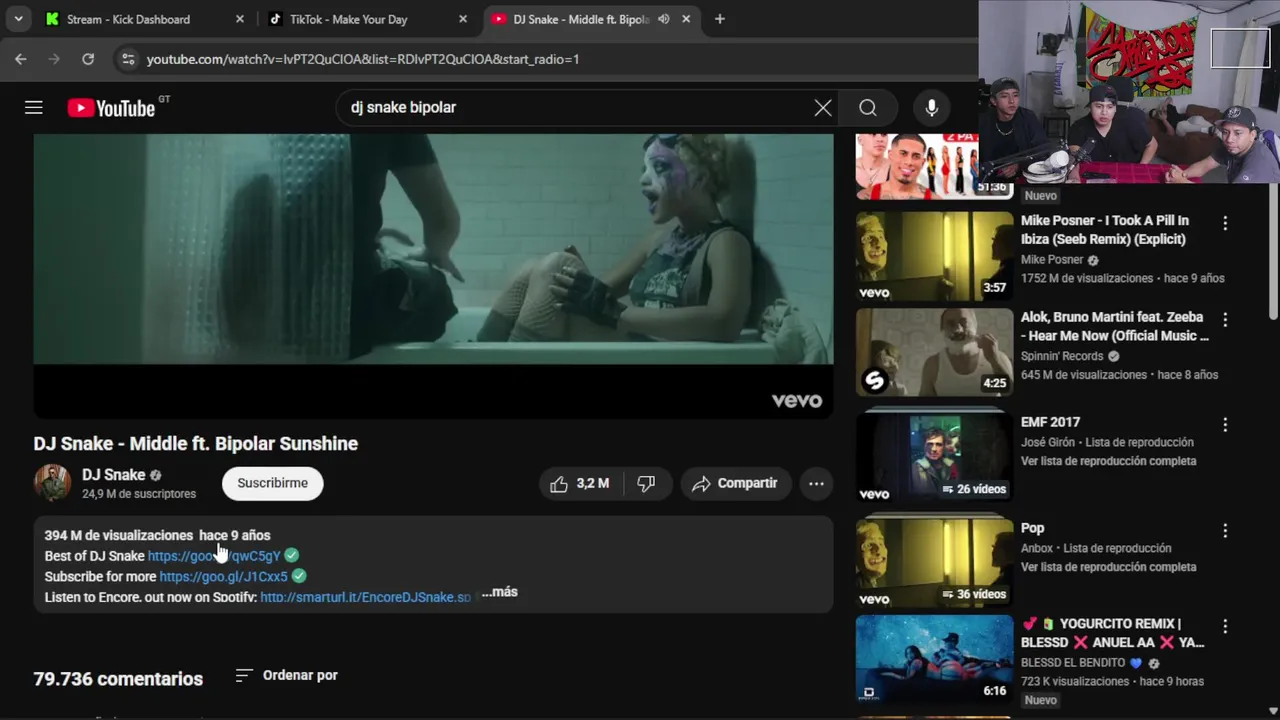The image size is (1280, 720).
Task: Open the goo.gl/J1Cxx5 subscribe link
Action: (x=223, y=577)
